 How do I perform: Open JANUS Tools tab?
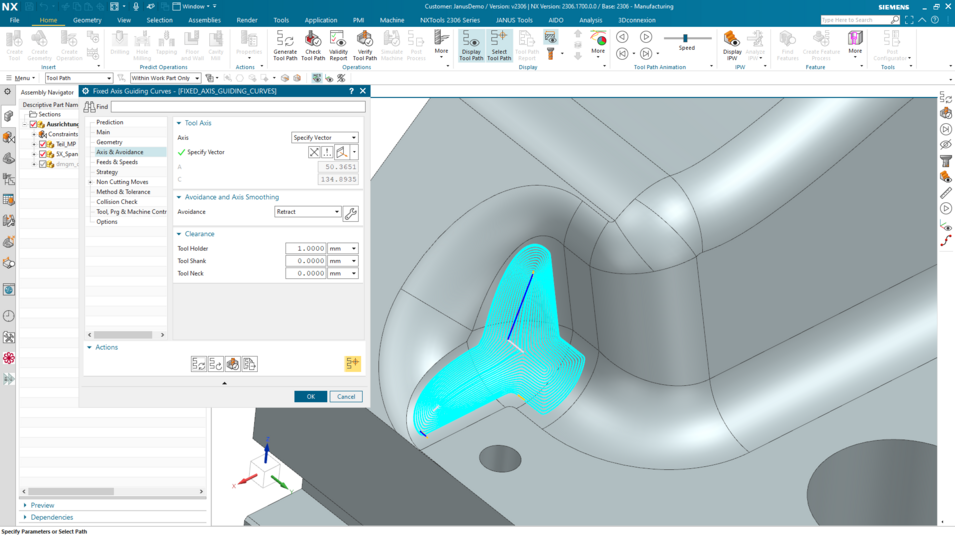coord(514,20)
